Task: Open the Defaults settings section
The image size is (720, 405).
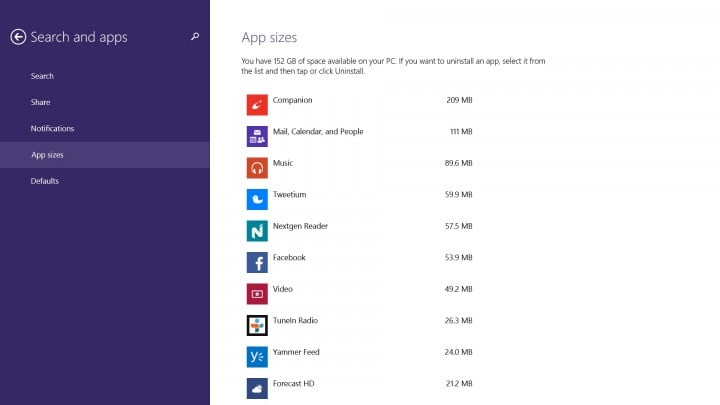Action: (105, 181)
